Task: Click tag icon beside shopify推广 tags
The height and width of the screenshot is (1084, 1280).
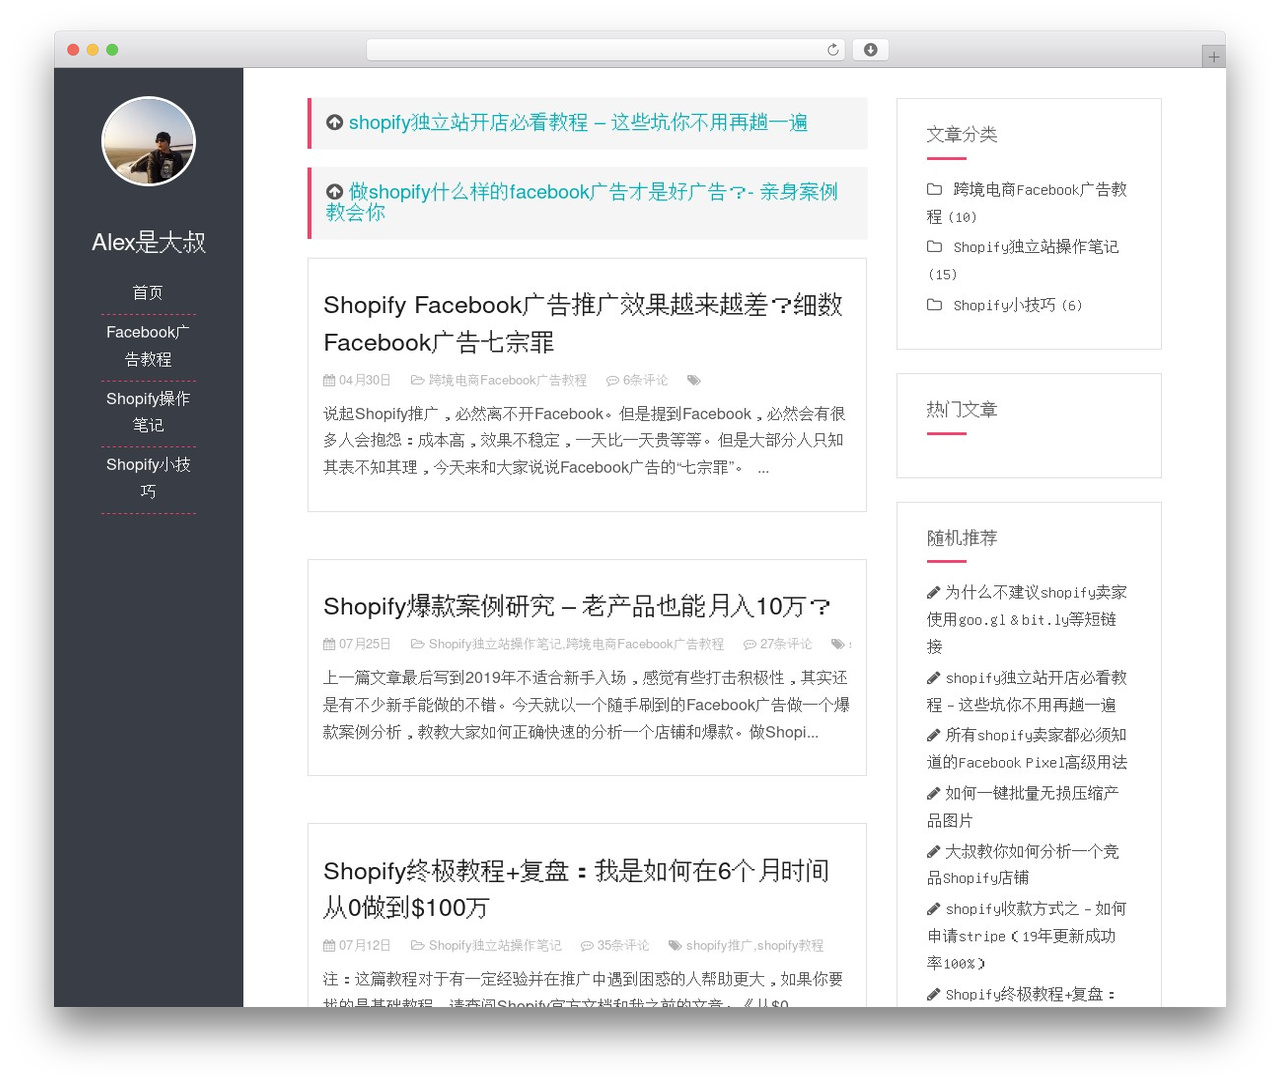Action: (x=675, y=945)
